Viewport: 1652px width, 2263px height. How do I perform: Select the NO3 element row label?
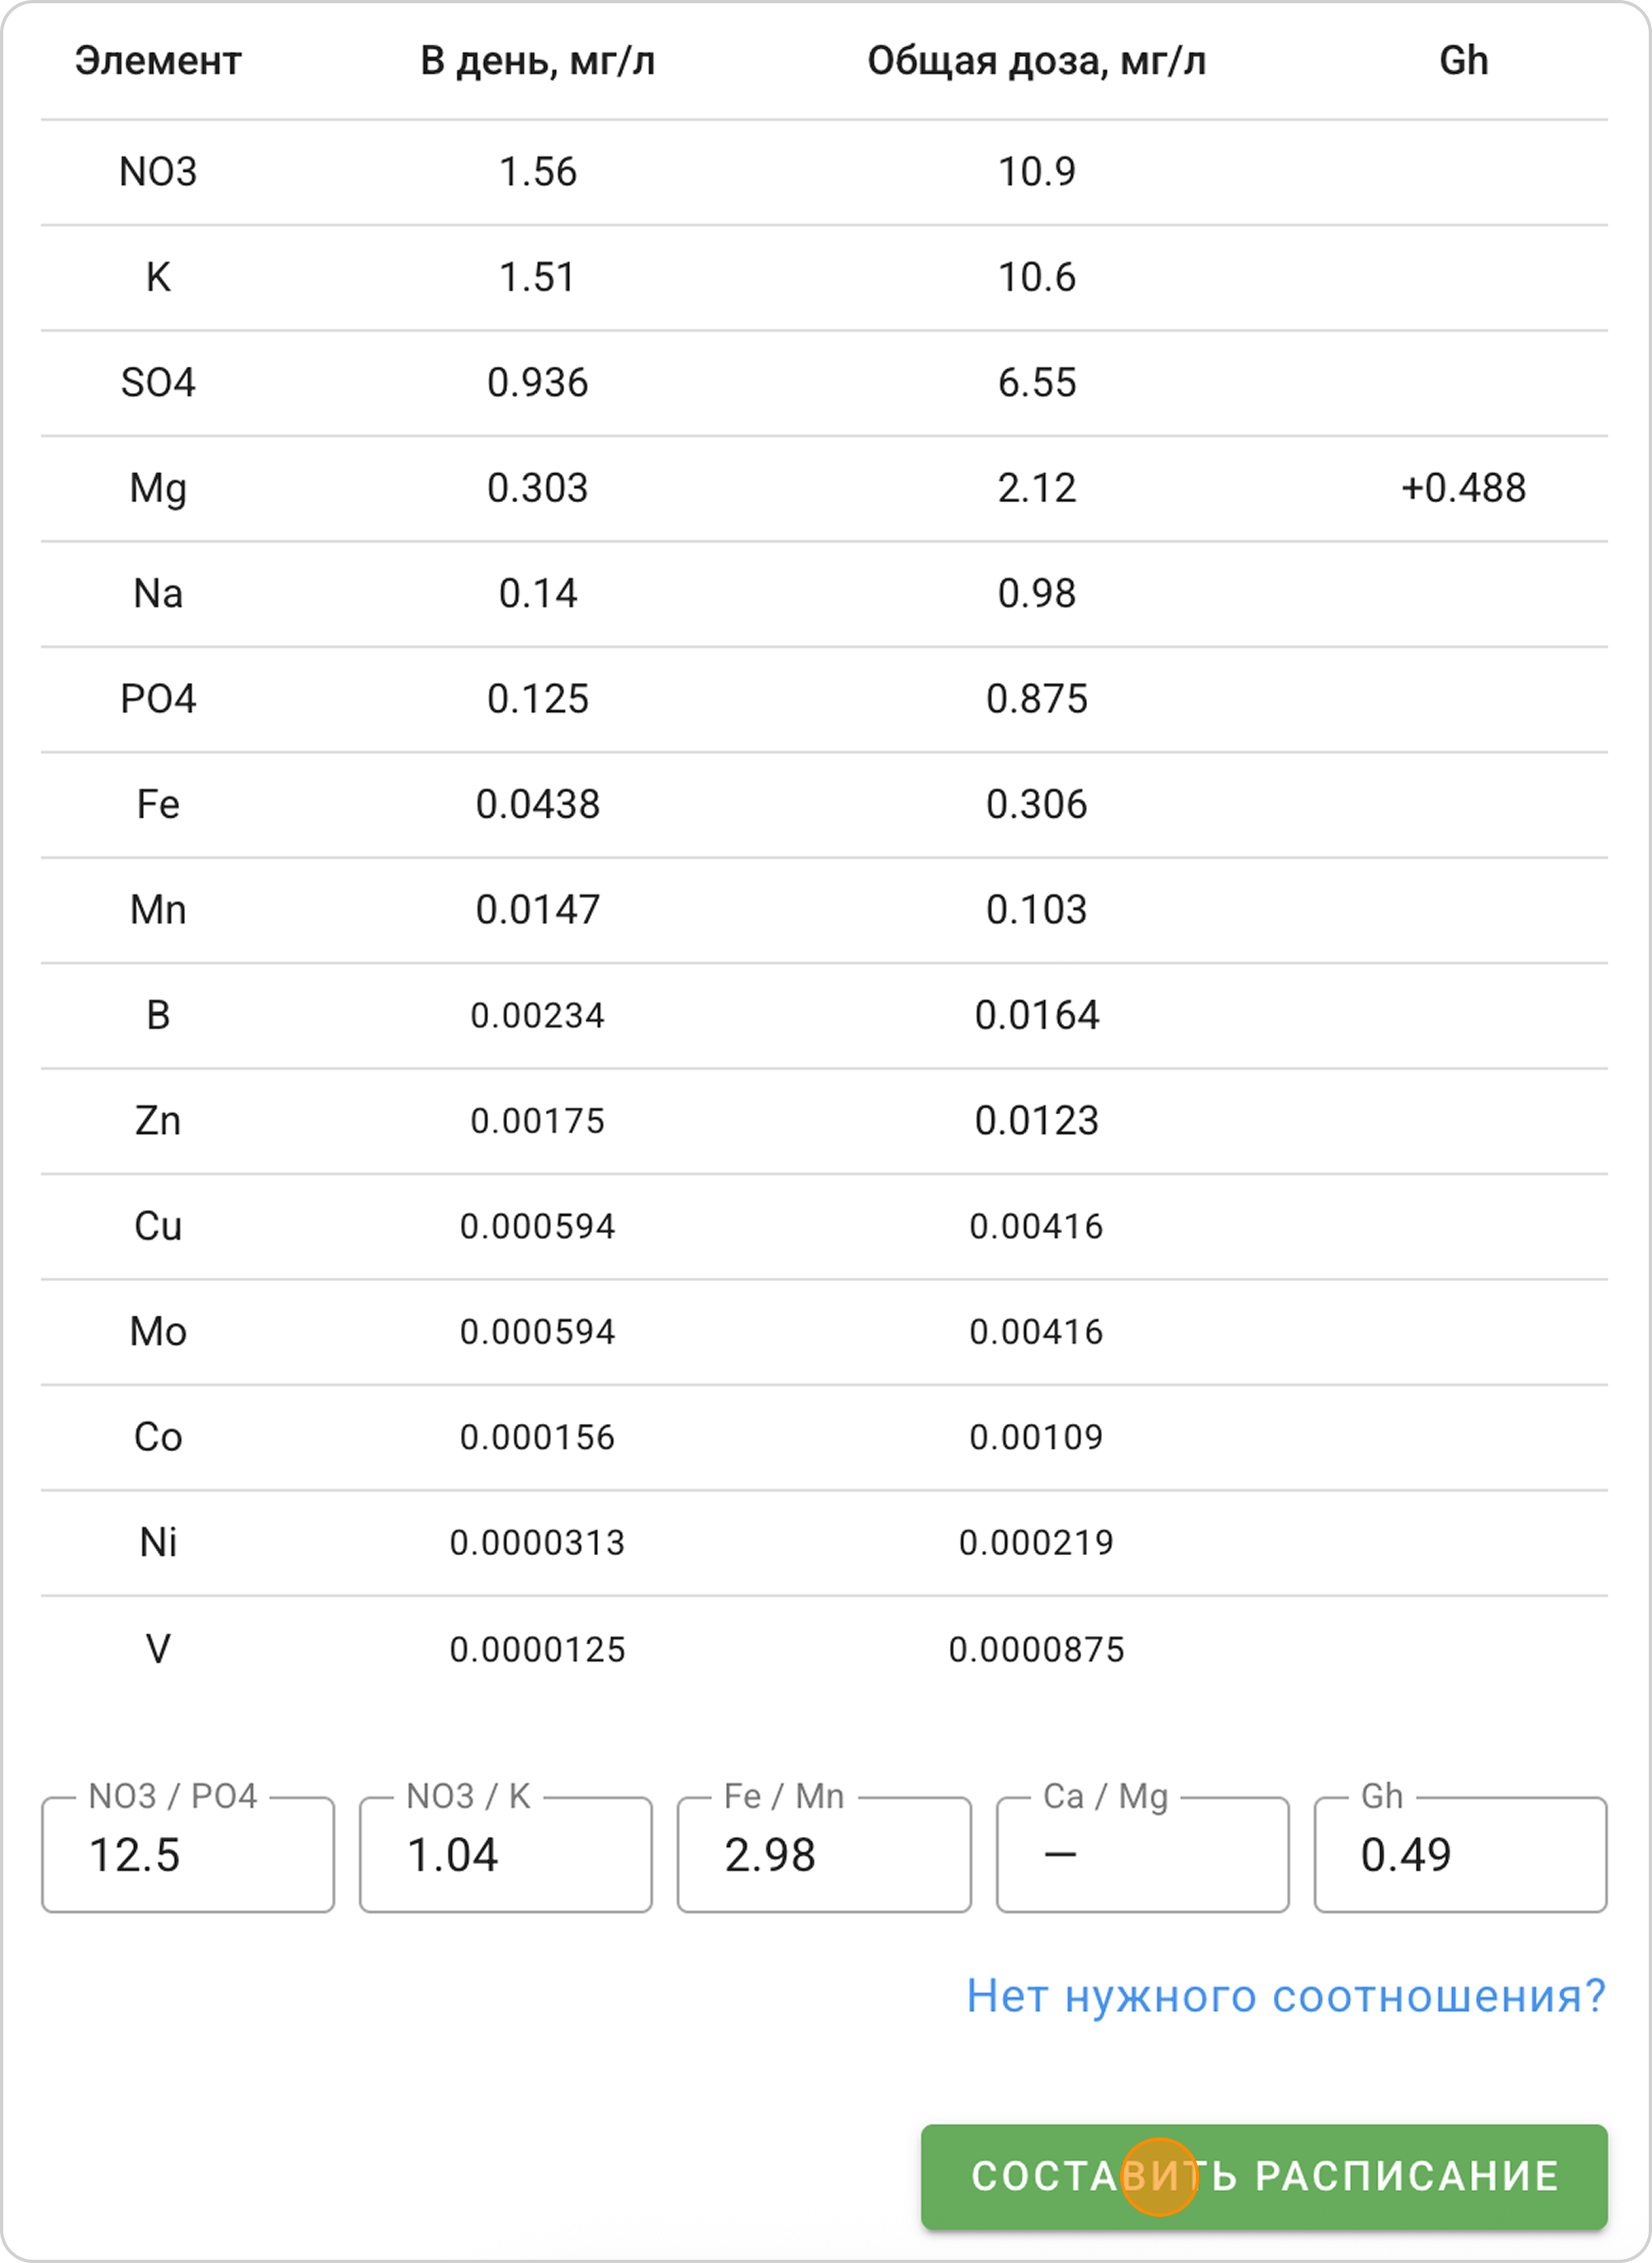tap(158, 172)
